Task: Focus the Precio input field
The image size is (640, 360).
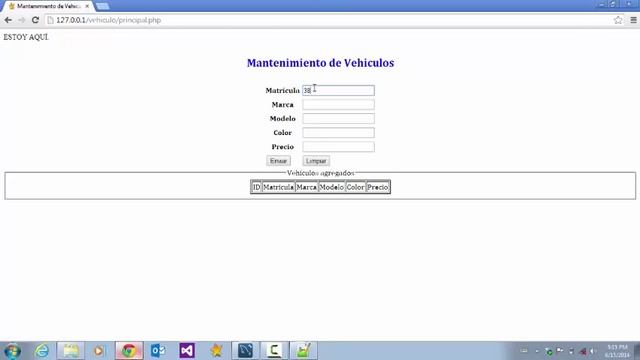Action: tap(338, 147)
